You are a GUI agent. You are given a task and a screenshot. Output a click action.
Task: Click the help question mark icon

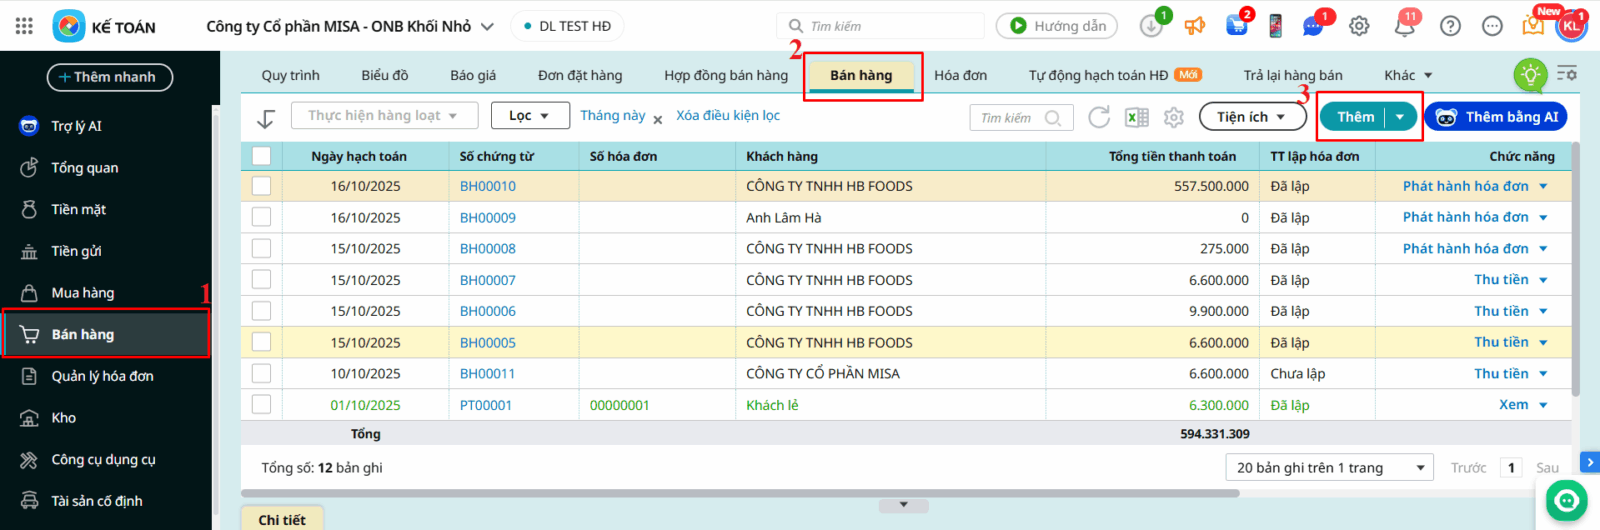pos(1450,26)
